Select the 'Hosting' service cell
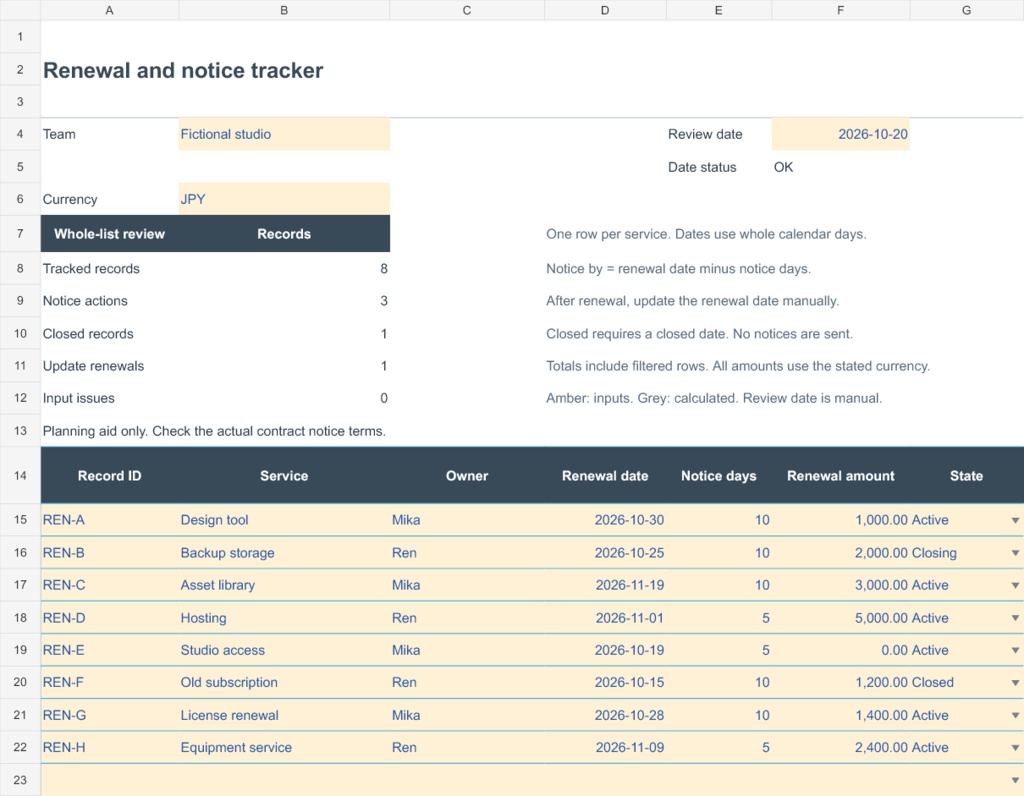 pos(284,618)
